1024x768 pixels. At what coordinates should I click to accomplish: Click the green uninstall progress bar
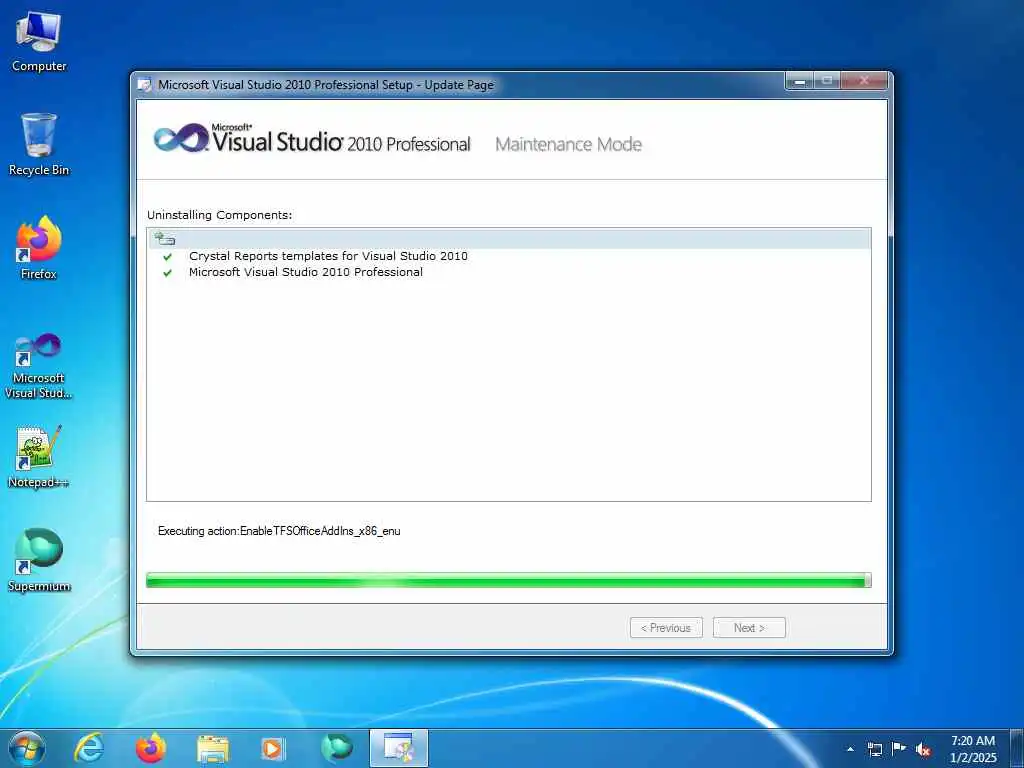(509, 580)
